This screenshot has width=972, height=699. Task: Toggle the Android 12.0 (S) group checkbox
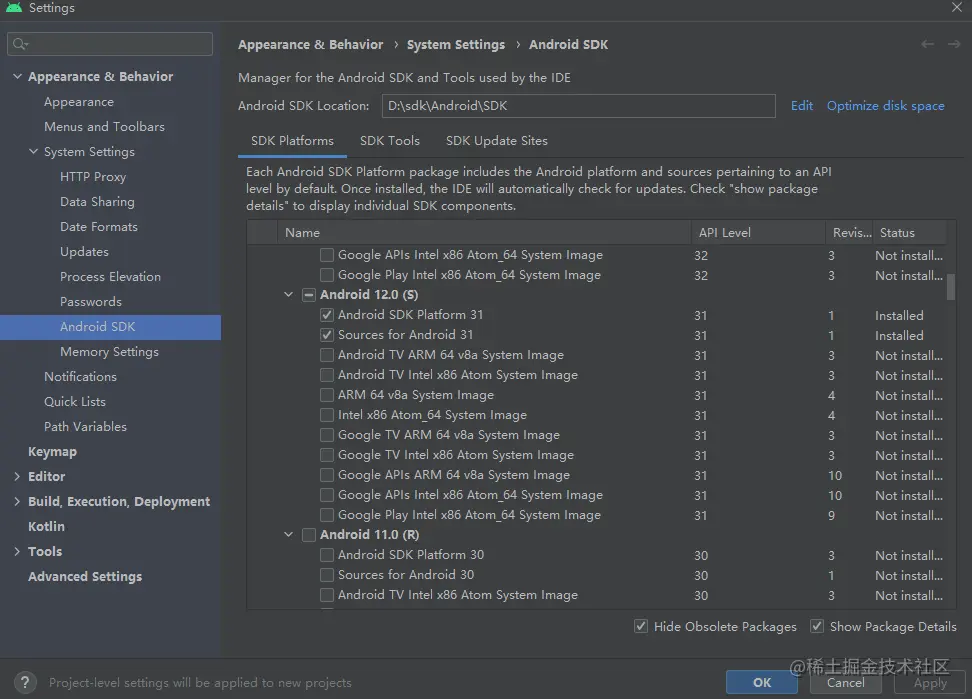[x=309, y=295]
